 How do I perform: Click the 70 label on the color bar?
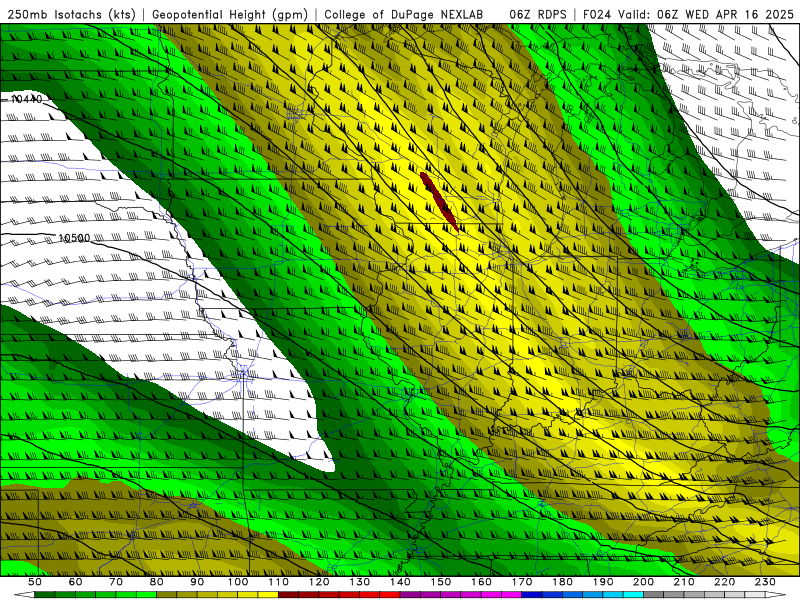coord(116,582)
